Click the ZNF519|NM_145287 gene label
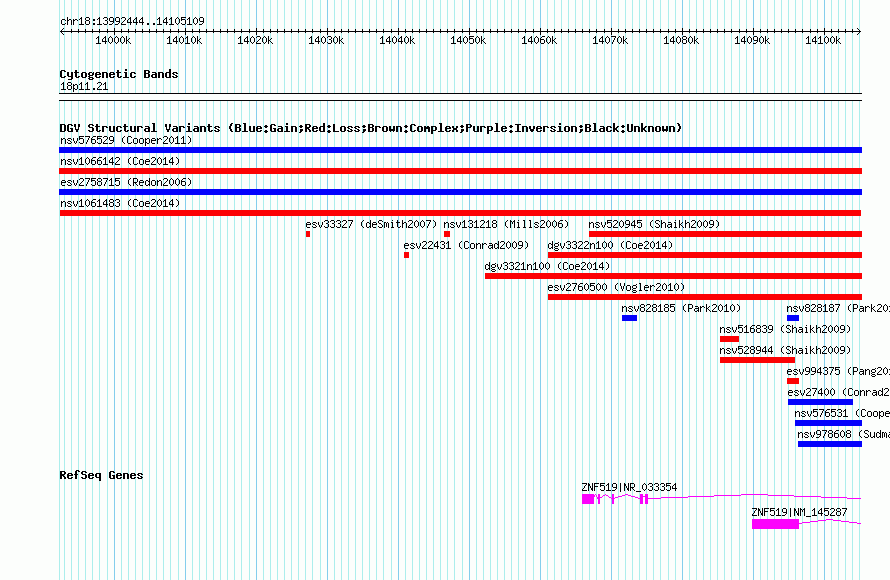The image size is (890, 580). tap(799, 512)
